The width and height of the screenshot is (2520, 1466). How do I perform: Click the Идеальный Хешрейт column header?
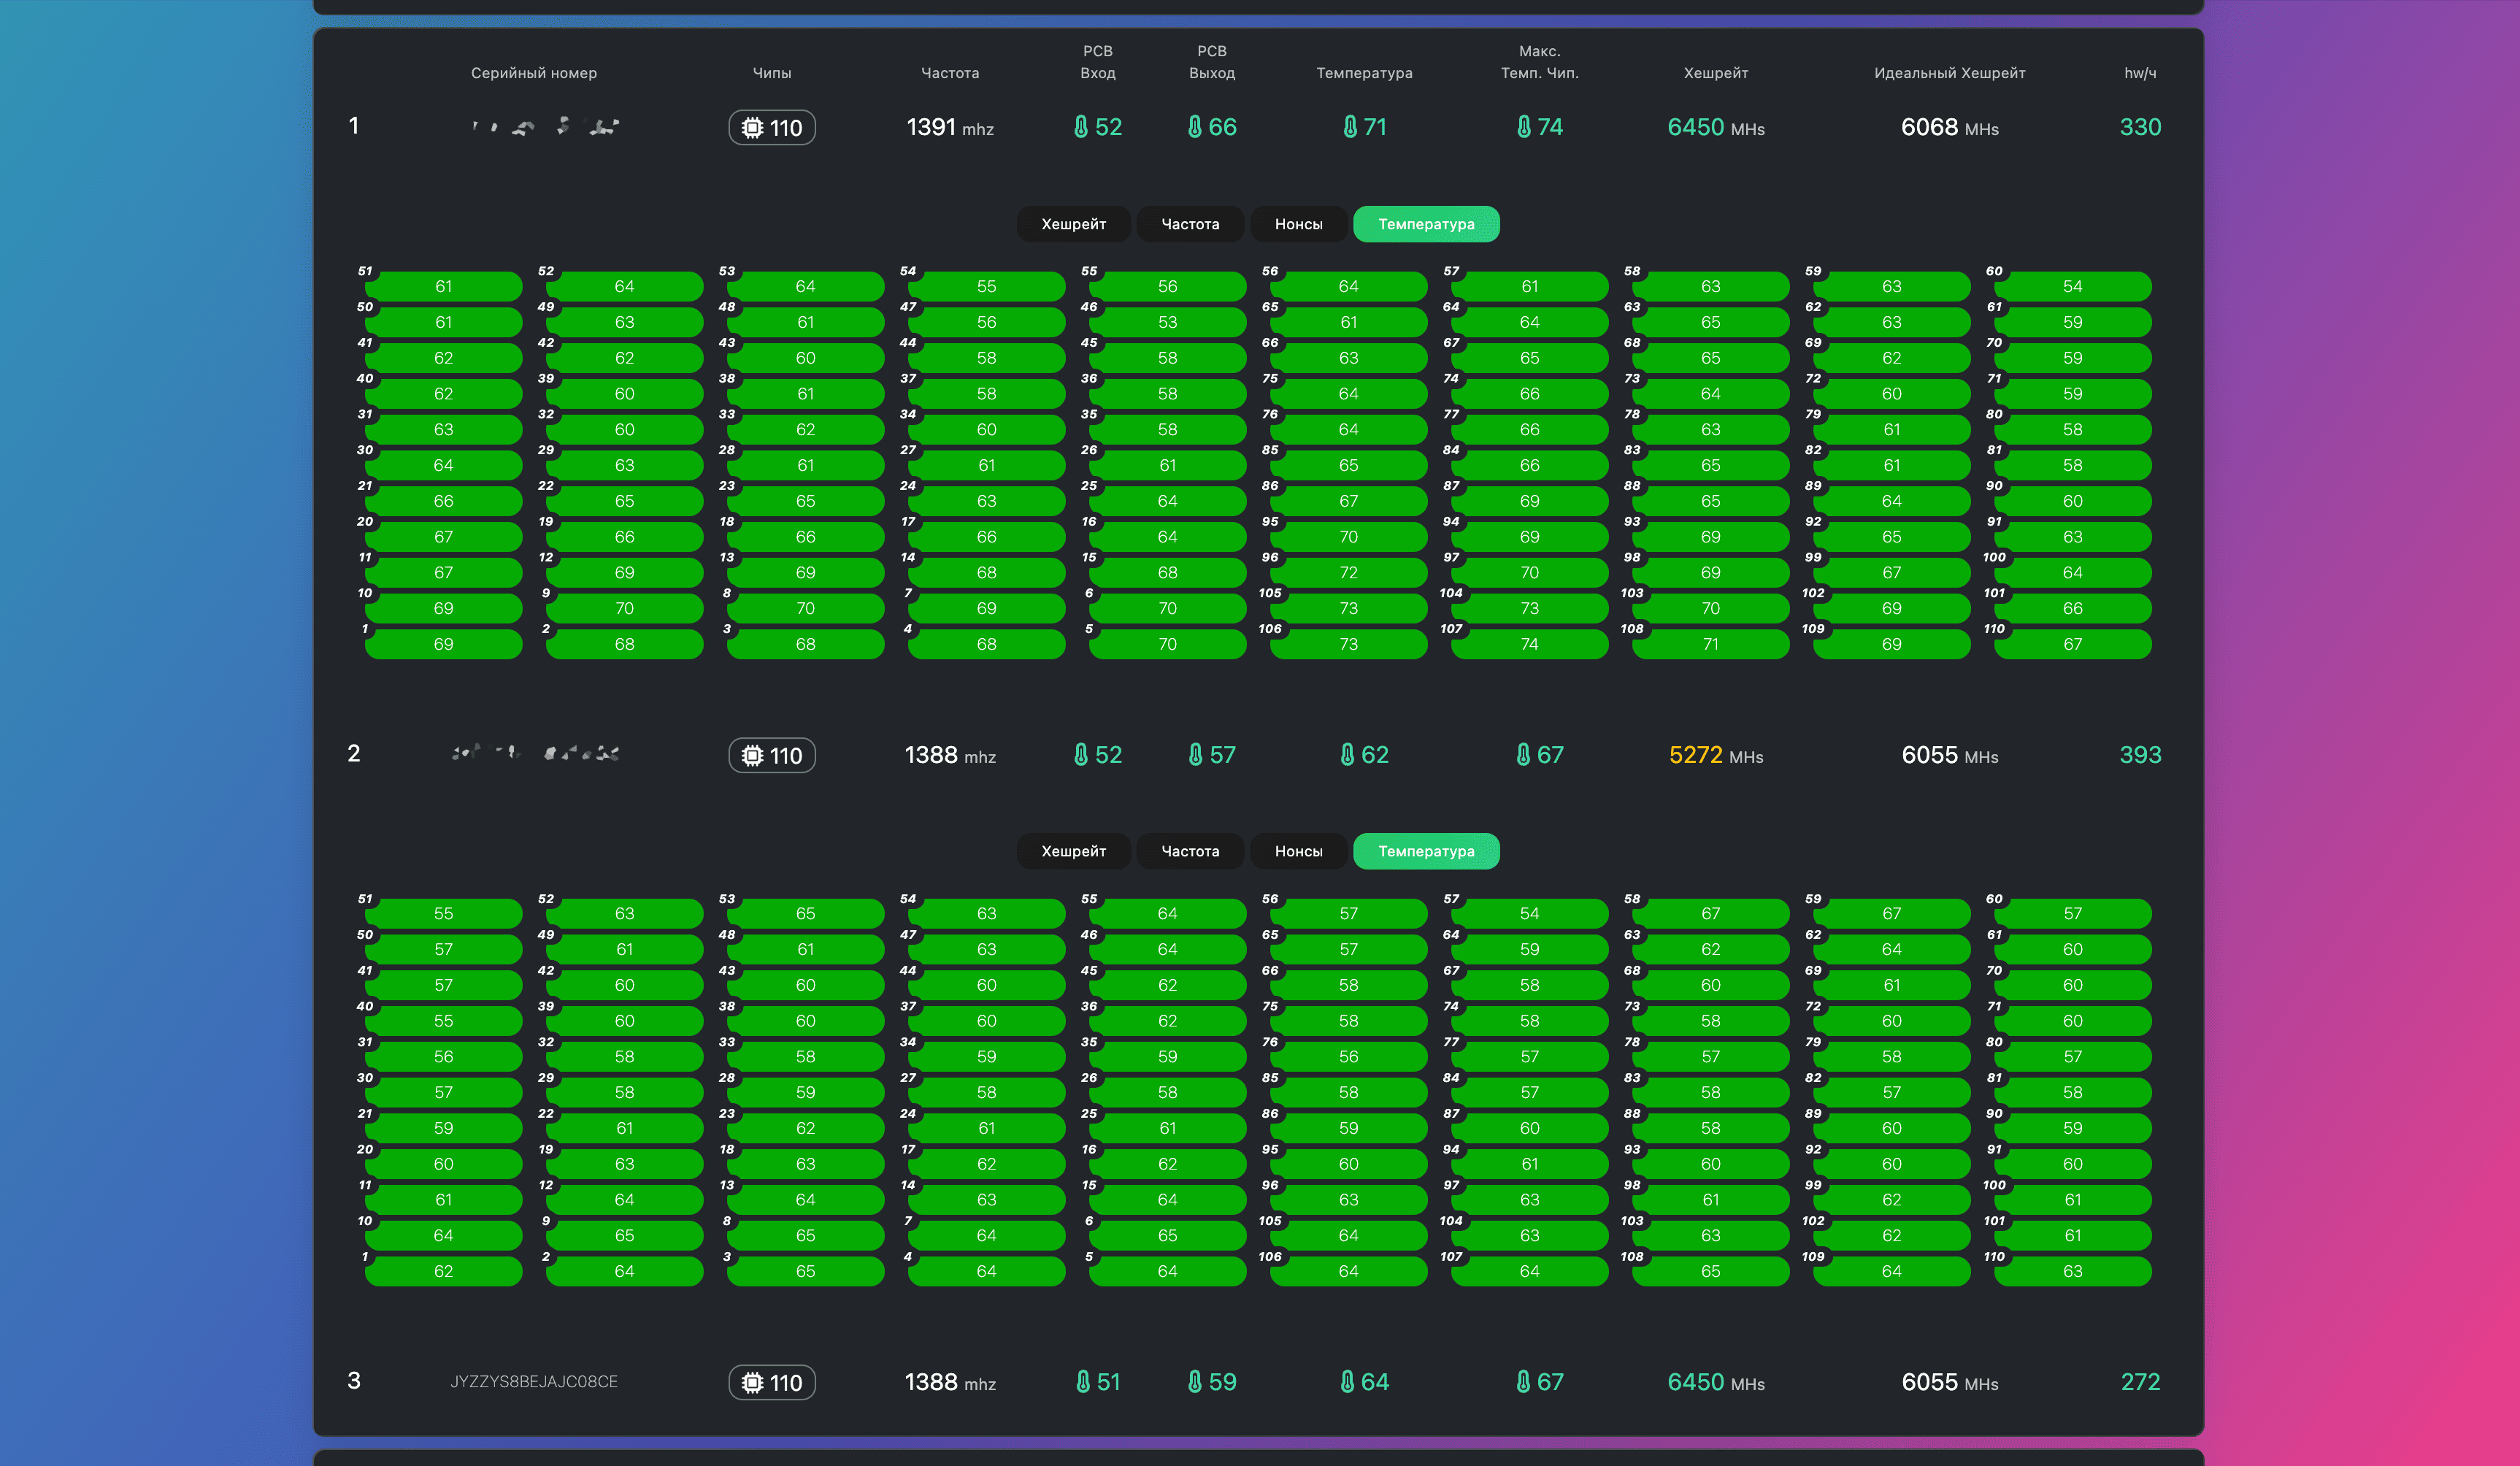coord(1949,73)
